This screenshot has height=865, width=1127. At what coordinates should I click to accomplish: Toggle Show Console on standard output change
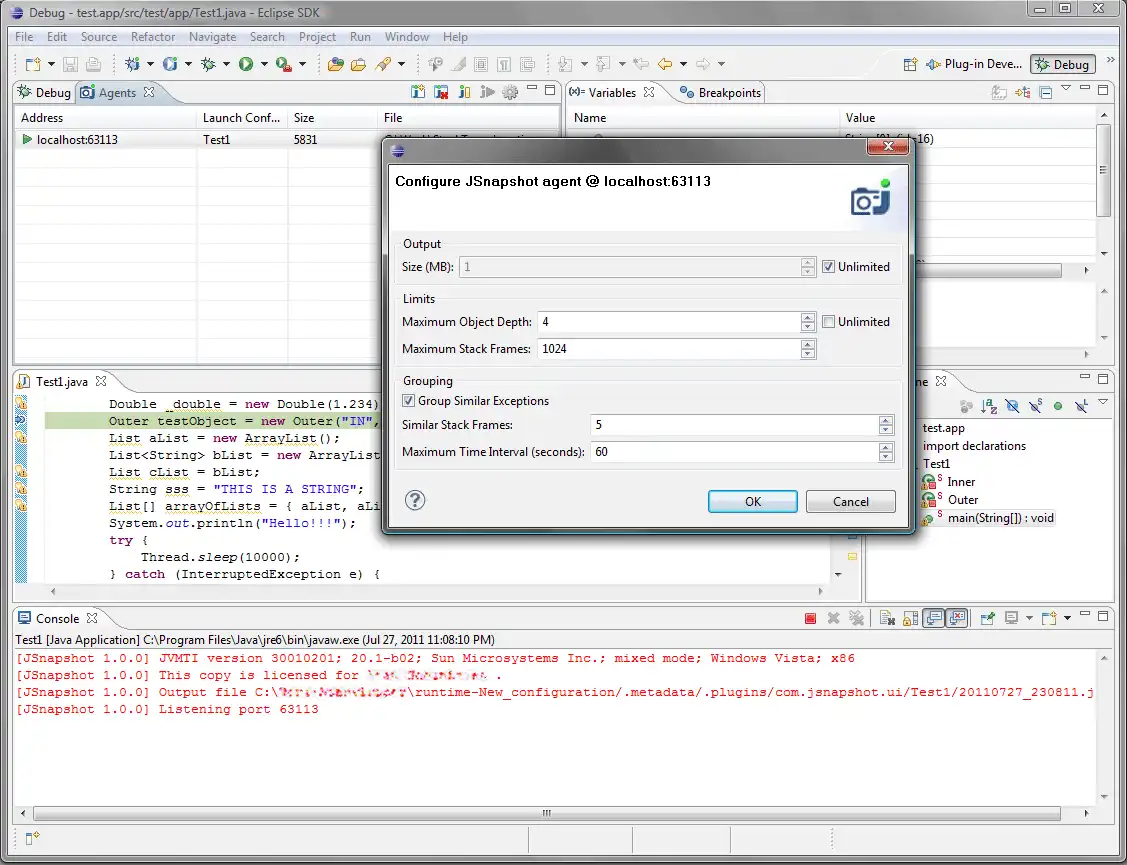(933, 618)
